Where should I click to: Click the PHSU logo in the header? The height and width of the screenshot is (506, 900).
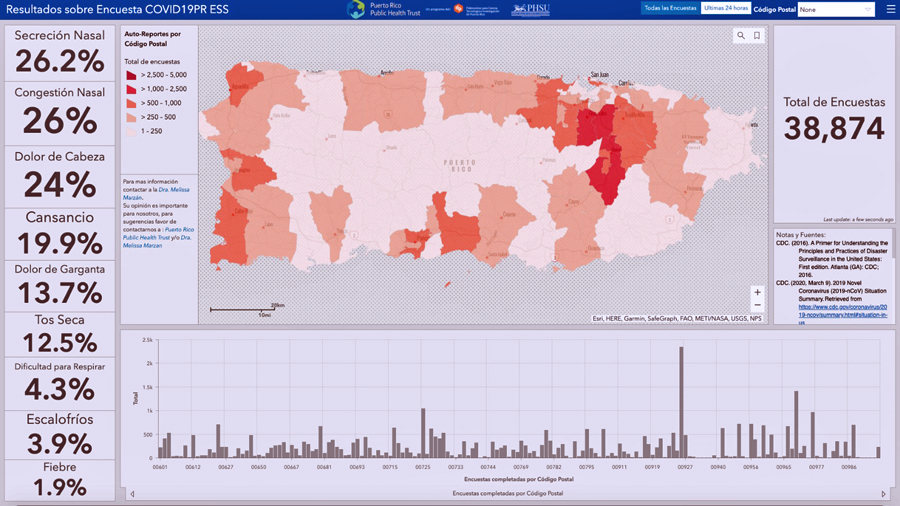(x=530, y=9)
